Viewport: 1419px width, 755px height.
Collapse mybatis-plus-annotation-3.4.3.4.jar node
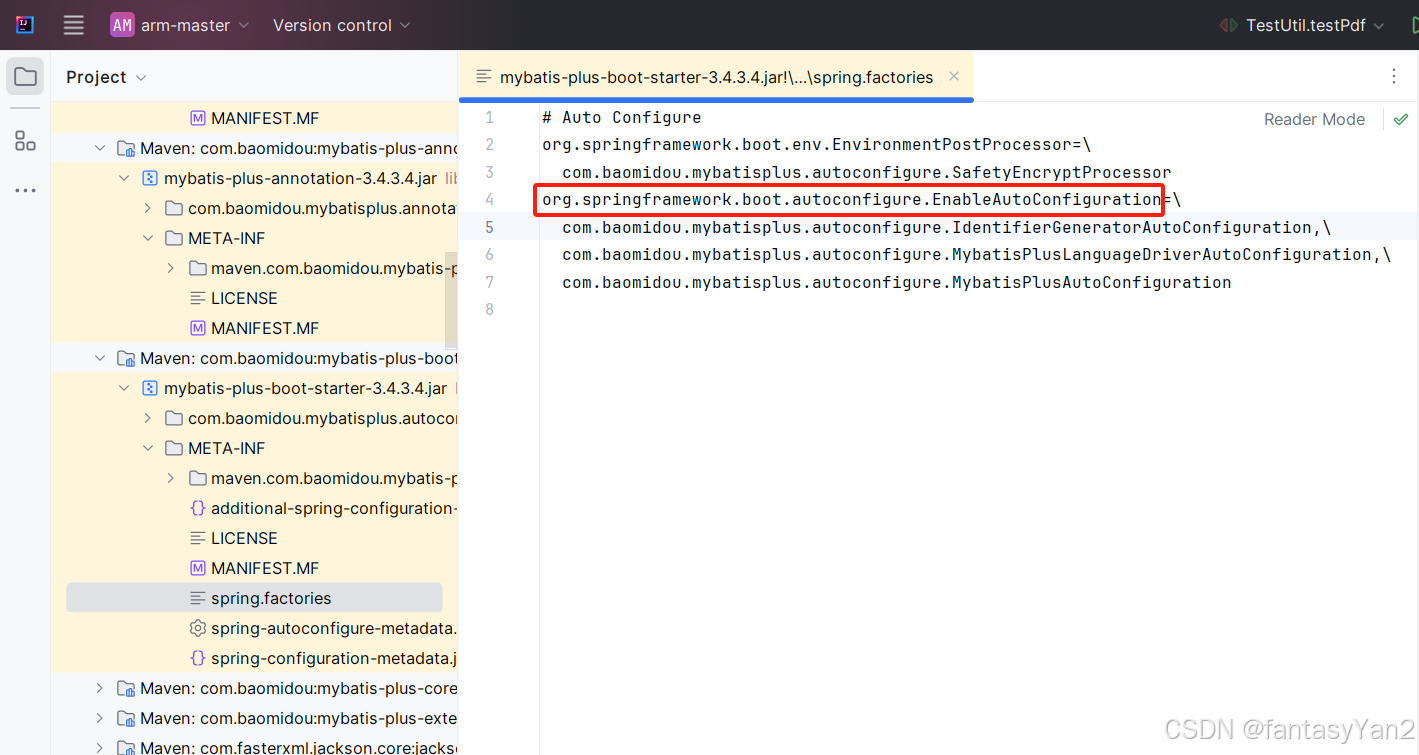pyautogui.click(x=124, y=178)
